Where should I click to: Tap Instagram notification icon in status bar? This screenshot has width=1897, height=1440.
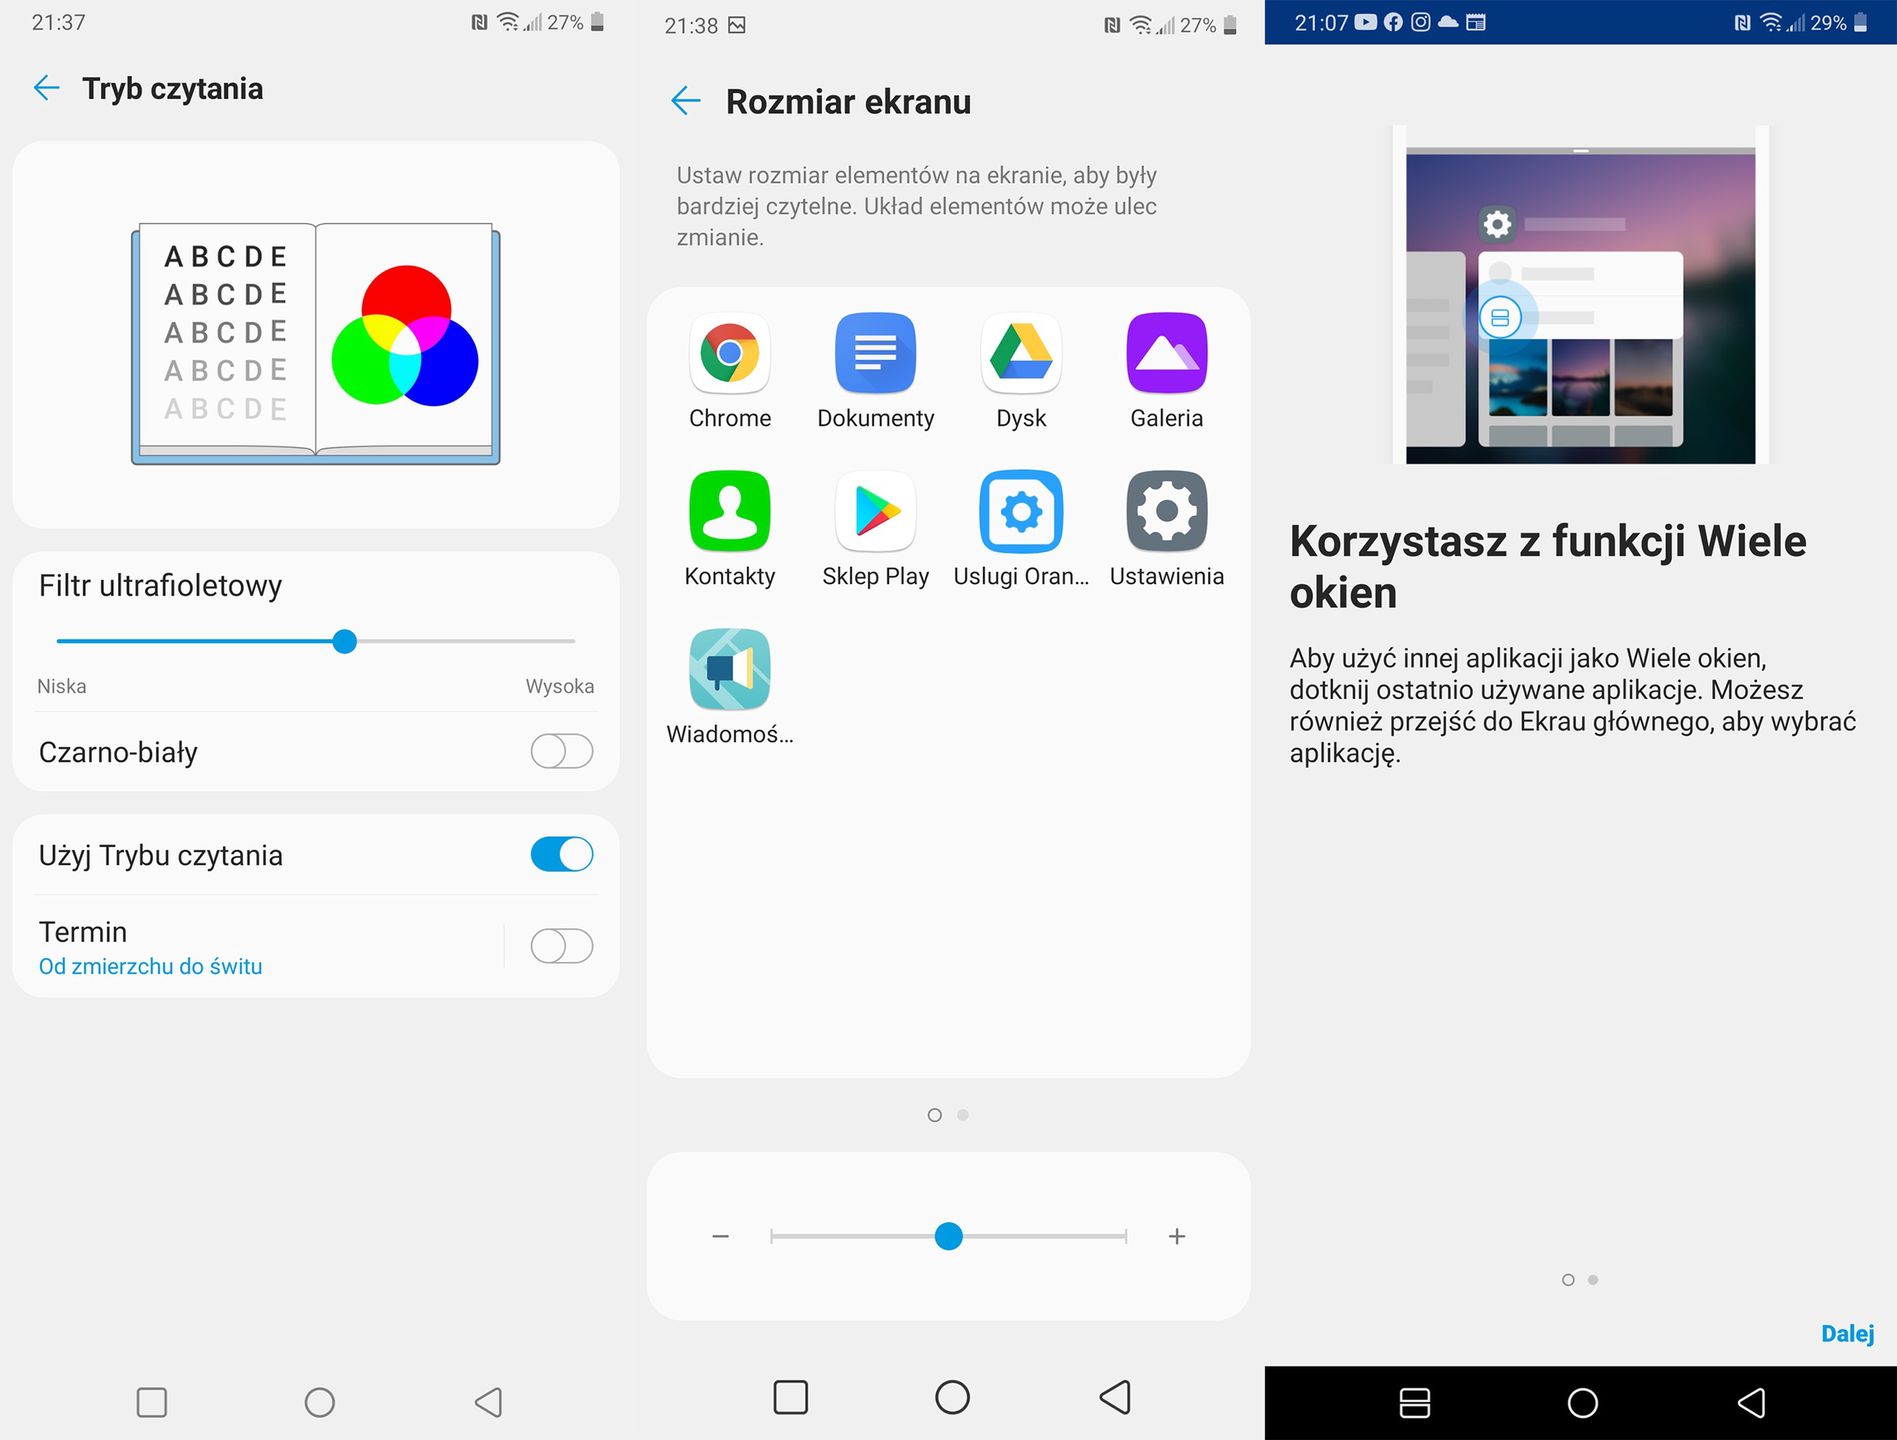(1420, 22)
